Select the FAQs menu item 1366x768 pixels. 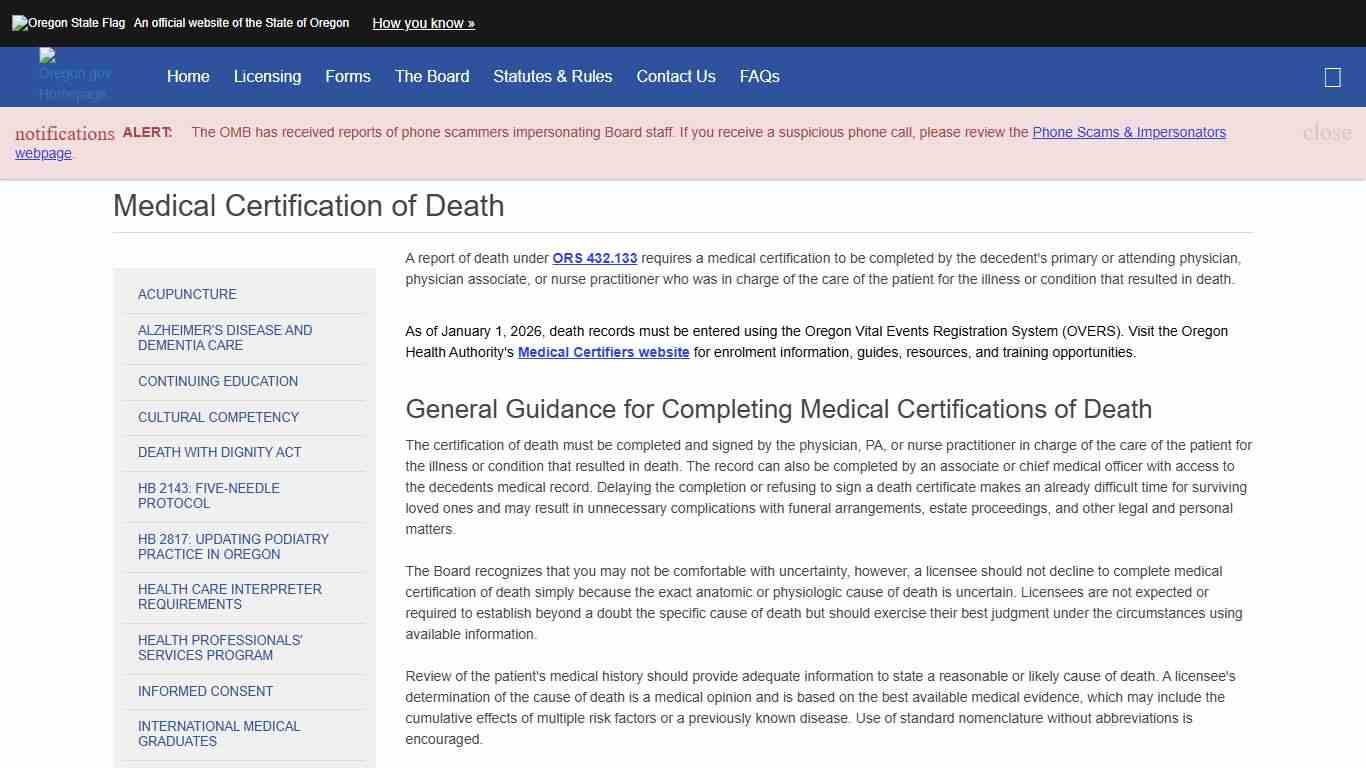(x=759, y=76)
